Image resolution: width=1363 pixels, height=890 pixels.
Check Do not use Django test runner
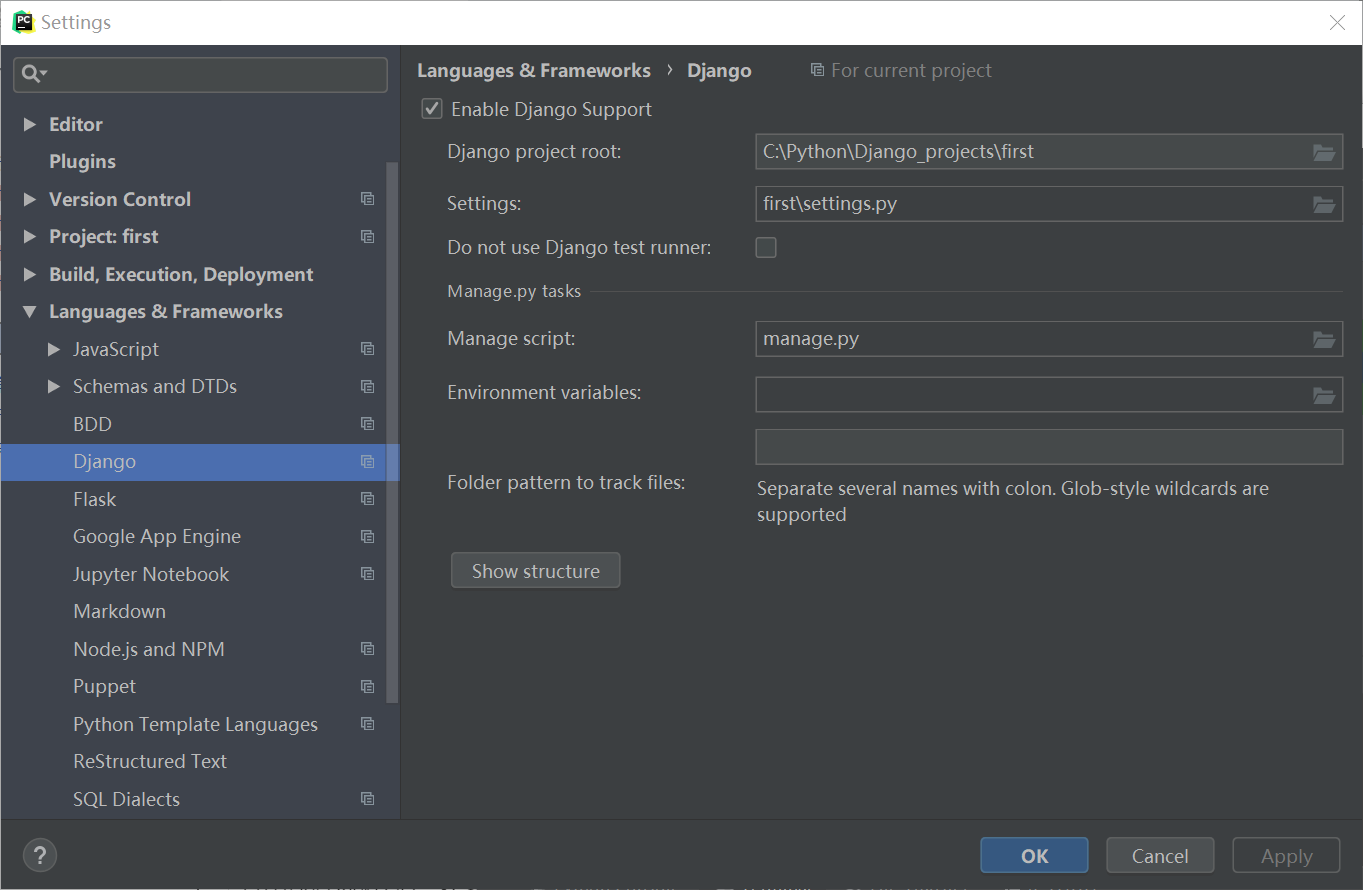766,247
